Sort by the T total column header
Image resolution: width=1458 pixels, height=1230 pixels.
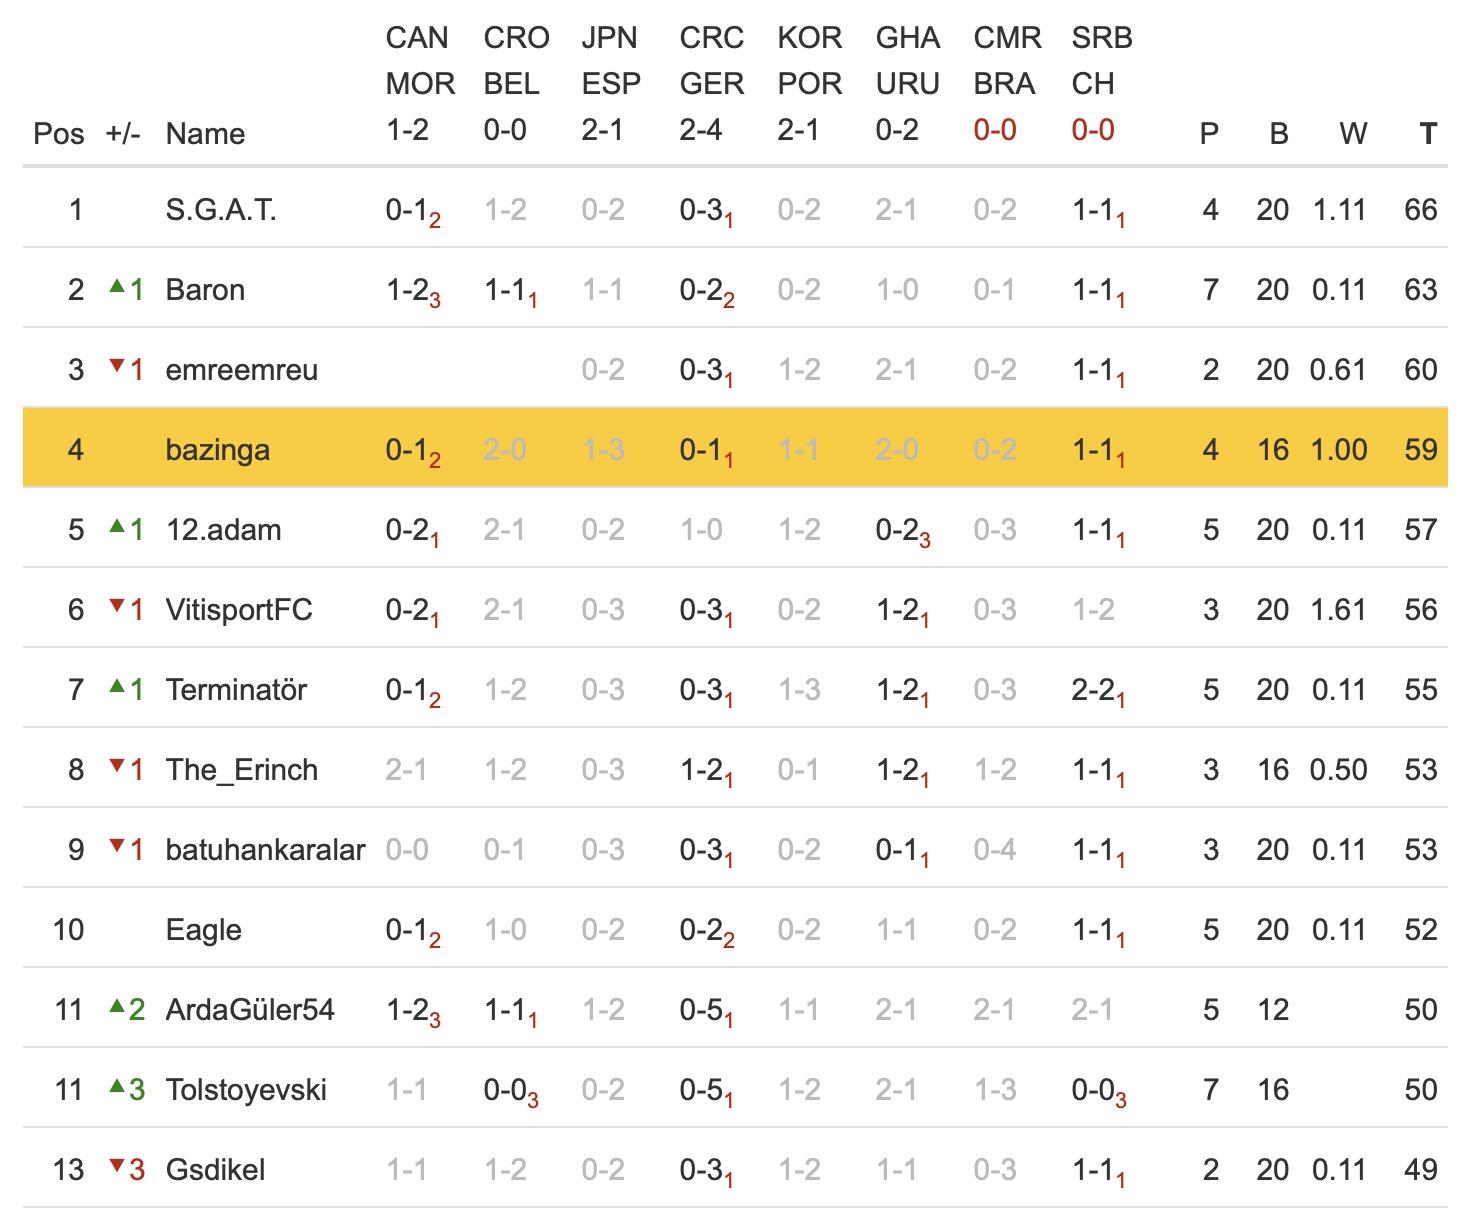(1427, 133)
